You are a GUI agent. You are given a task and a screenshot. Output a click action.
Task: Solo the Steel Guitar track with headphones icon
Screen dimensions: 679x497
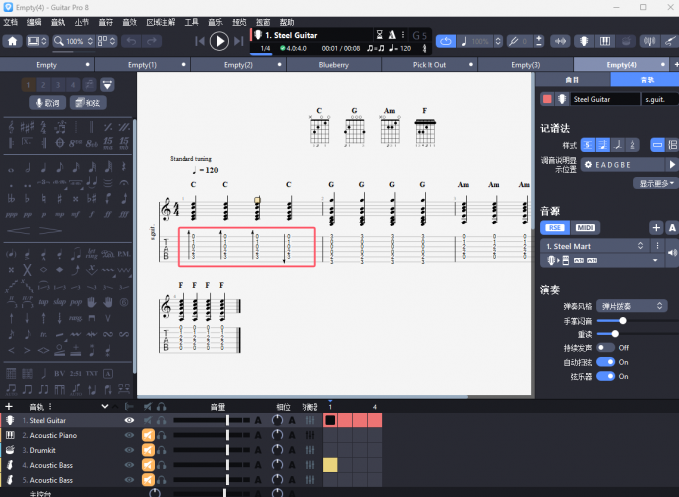[x=162, y=421]
